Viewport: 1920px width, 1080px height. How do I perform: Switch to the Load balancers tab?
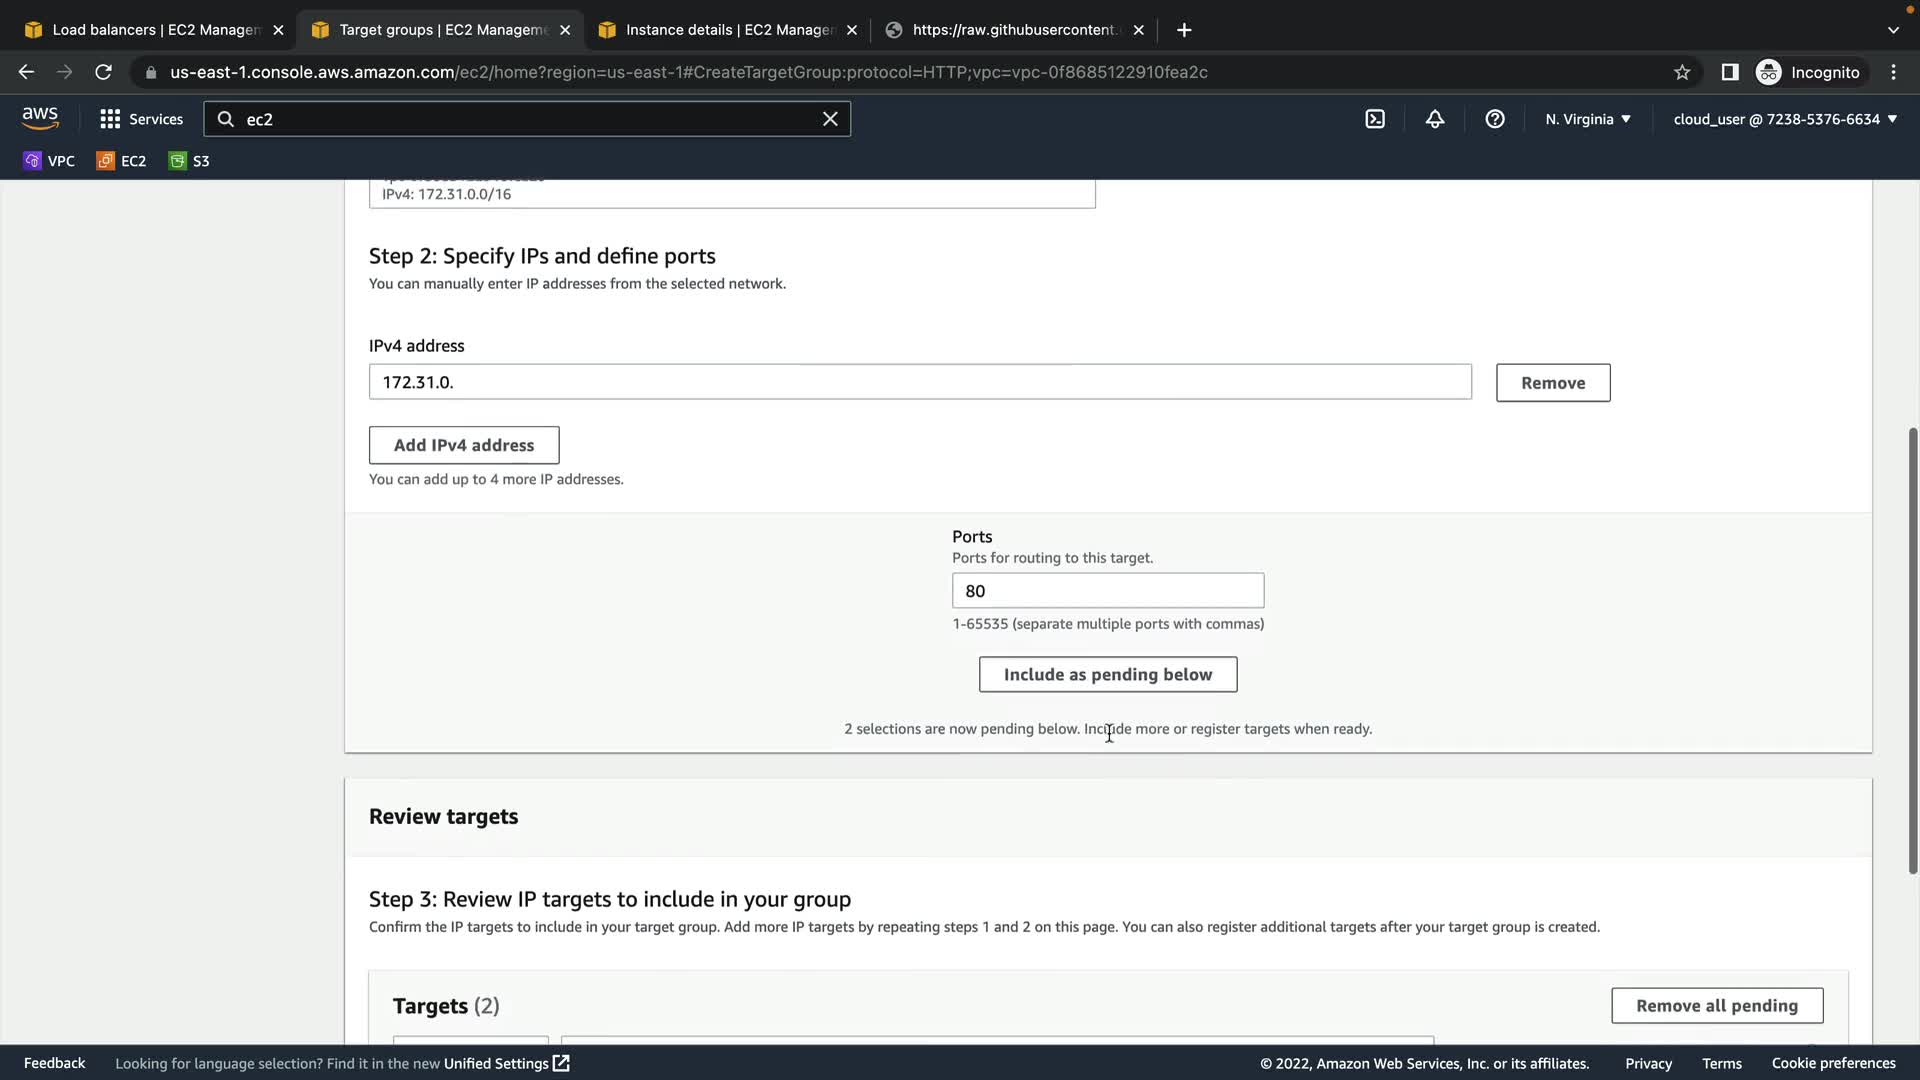[155, 30]
